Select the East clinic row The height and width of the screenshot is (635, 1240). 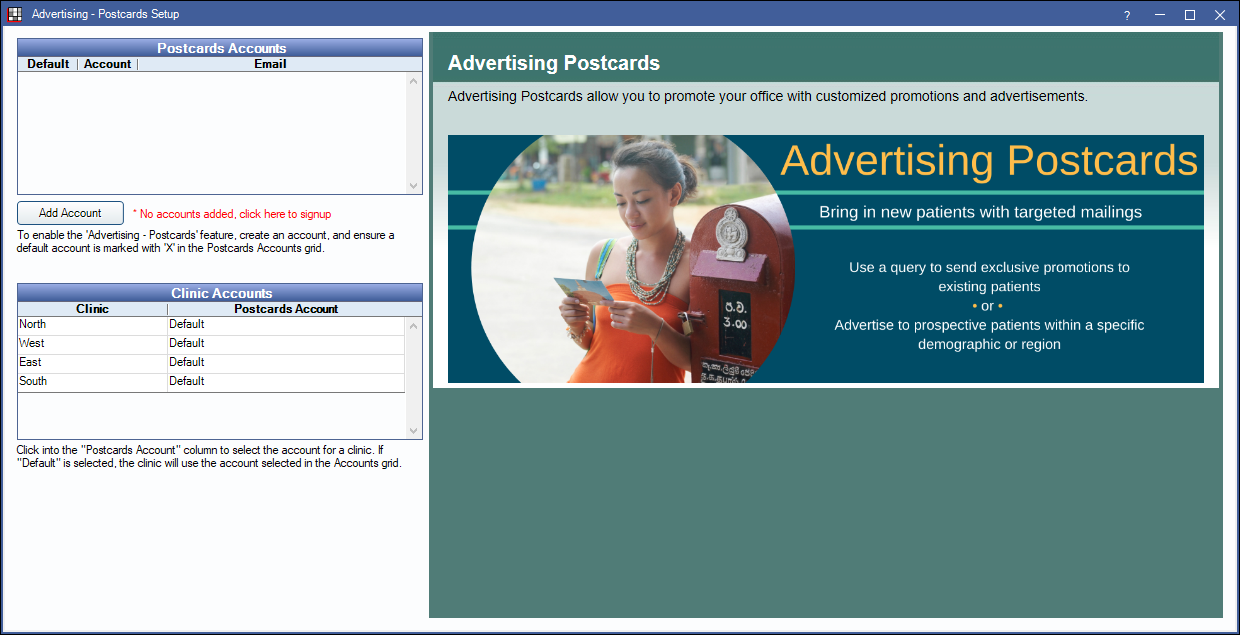coord(92,363)
